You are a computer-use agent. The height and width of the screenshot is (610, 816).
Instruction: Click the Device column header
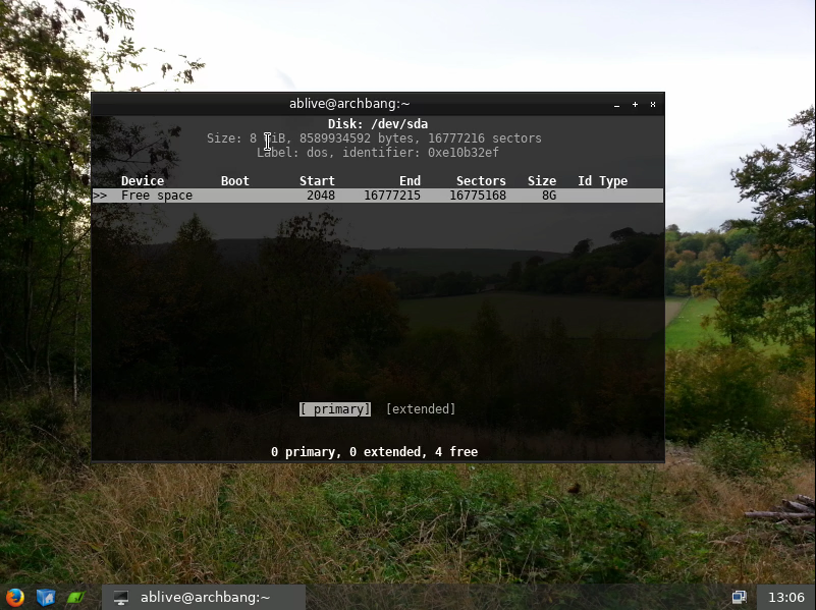[x=142, y=181]
